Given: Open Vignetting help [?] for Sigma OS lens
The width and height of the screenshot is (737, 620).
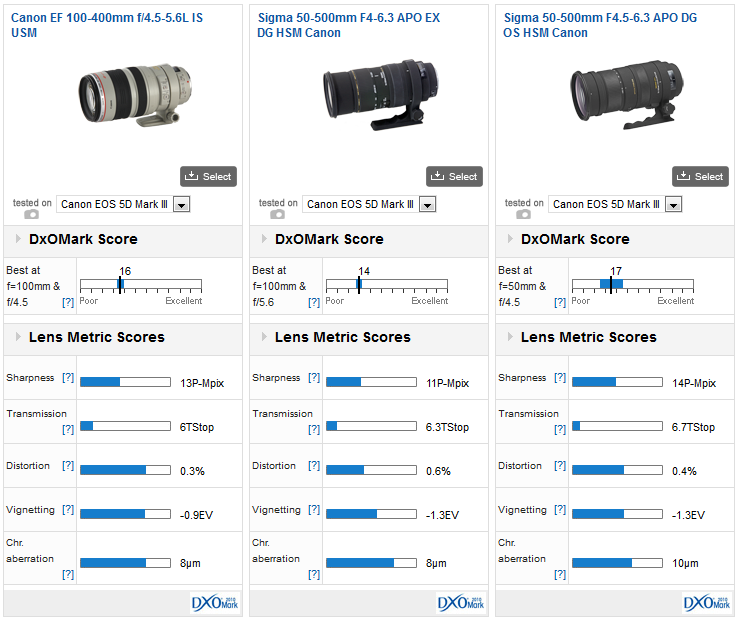Looking at the screenshot, I should pos(560,509).
